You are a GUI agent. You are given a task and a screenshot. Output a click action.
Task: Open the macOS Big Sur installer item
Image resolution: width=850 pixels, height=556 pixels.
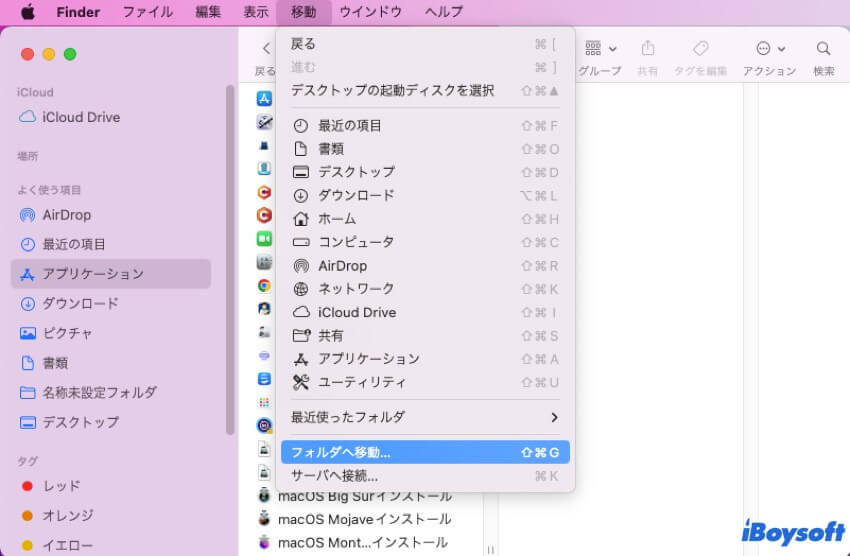pyautogui.click(x=364, y=496)
